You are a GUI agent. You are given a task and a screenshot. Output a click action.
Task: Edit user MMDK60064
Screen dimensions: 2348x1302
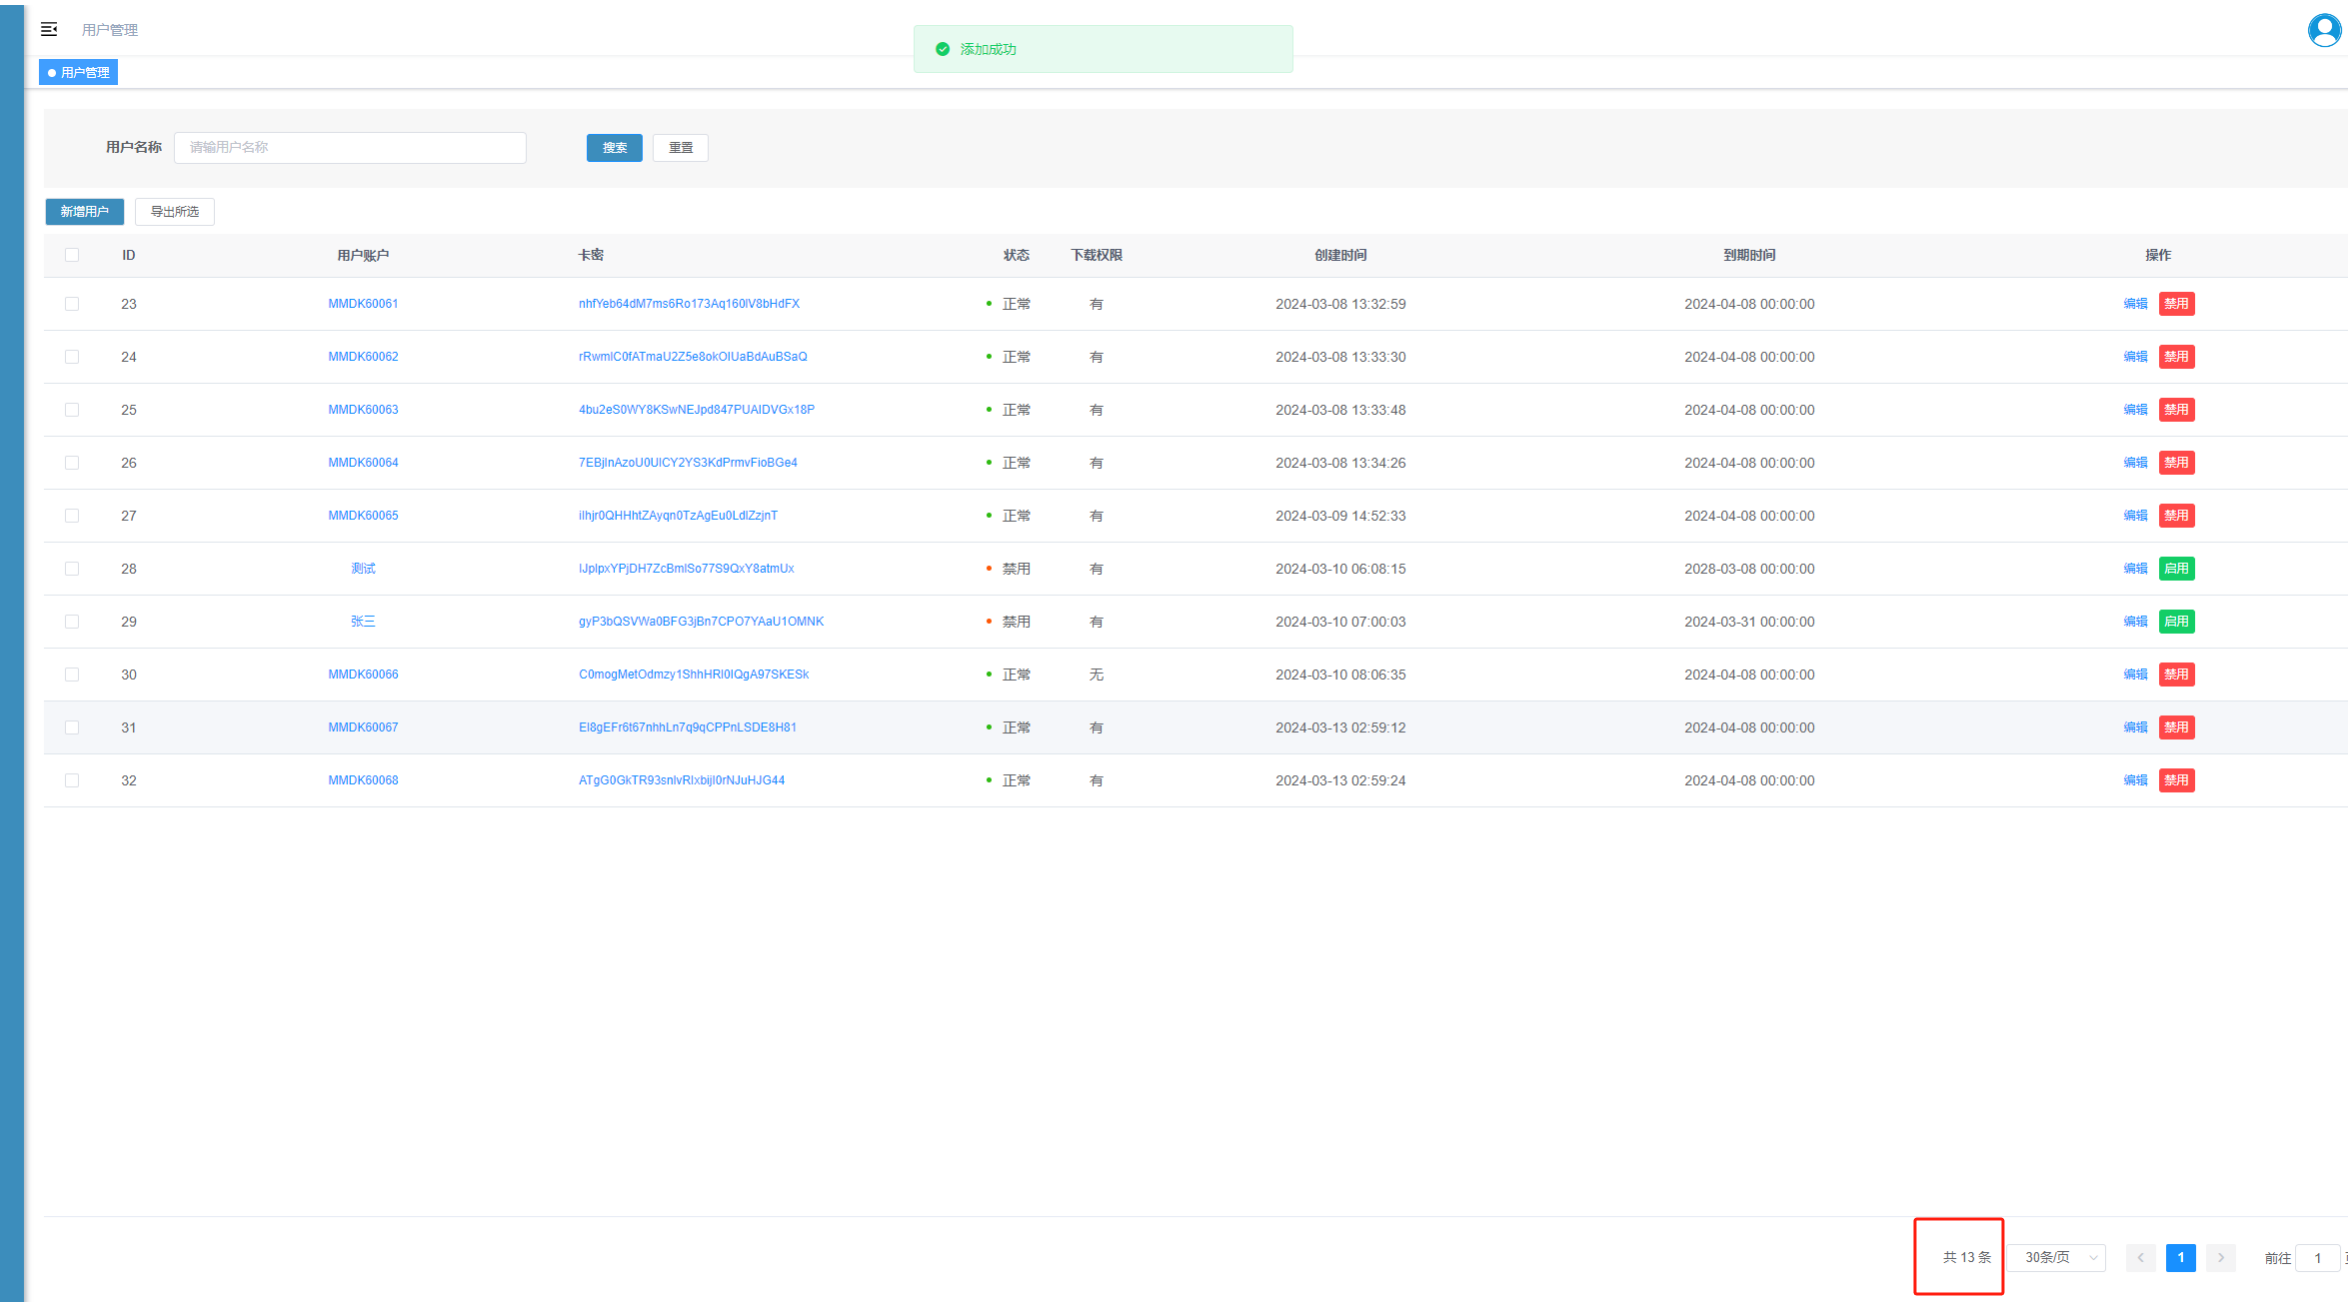[2135, 463]
